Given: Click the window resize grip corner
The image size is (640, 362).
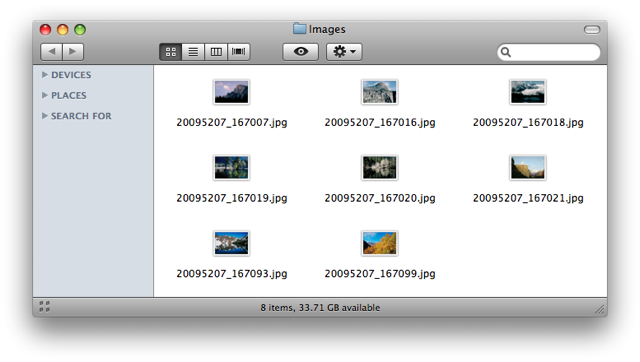Looking at the screenshot, I should pos(600,310).
